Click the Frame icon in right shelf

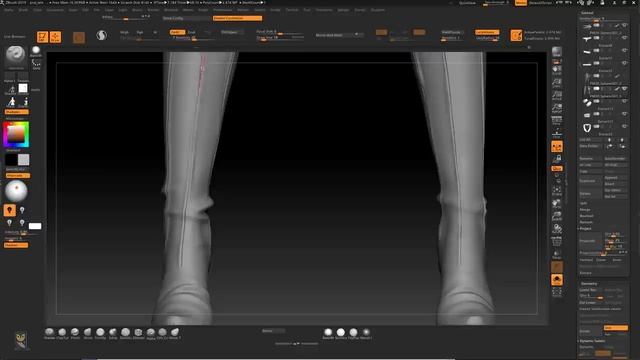coord(557,190)
